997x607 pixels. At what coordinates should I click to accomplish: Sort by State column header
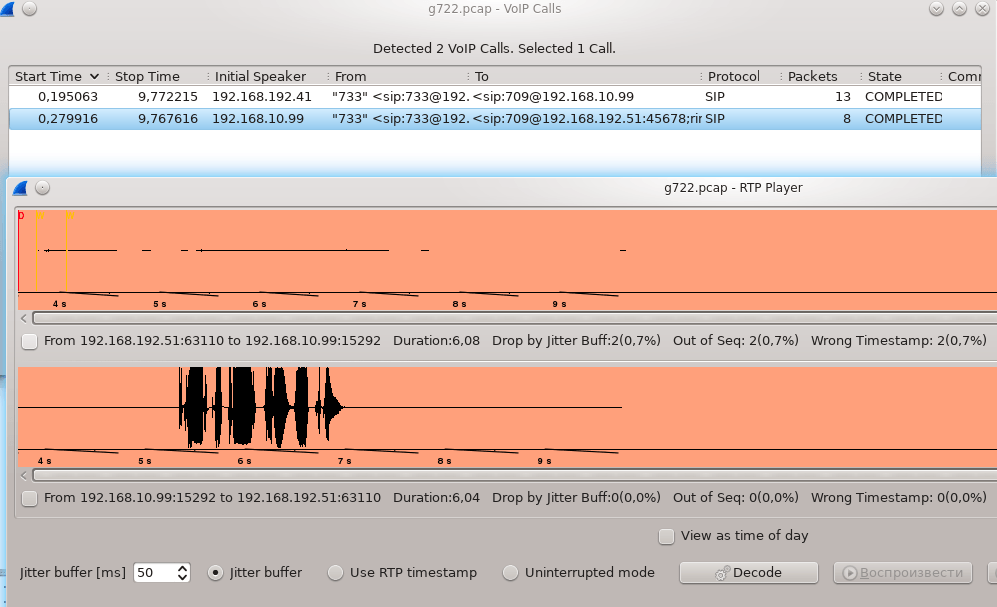click(x=900, y=76)
